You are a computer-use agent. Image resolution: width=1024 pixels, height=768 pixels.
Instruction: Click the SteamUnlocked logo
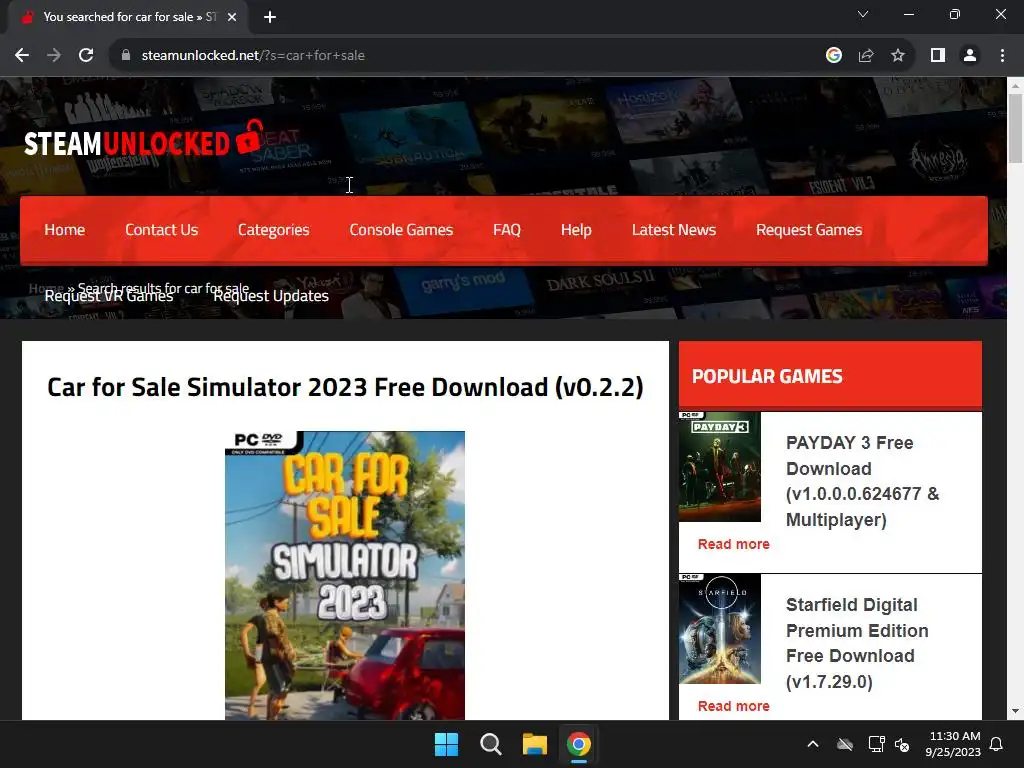point(144,140)
